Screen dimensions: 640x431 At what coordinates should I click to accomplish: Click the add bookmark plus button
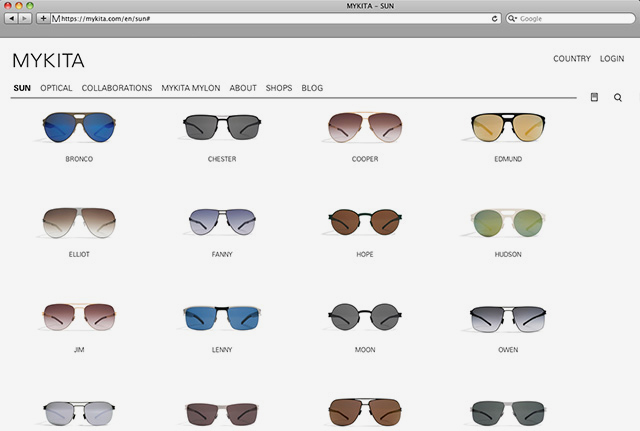[43, 18]
